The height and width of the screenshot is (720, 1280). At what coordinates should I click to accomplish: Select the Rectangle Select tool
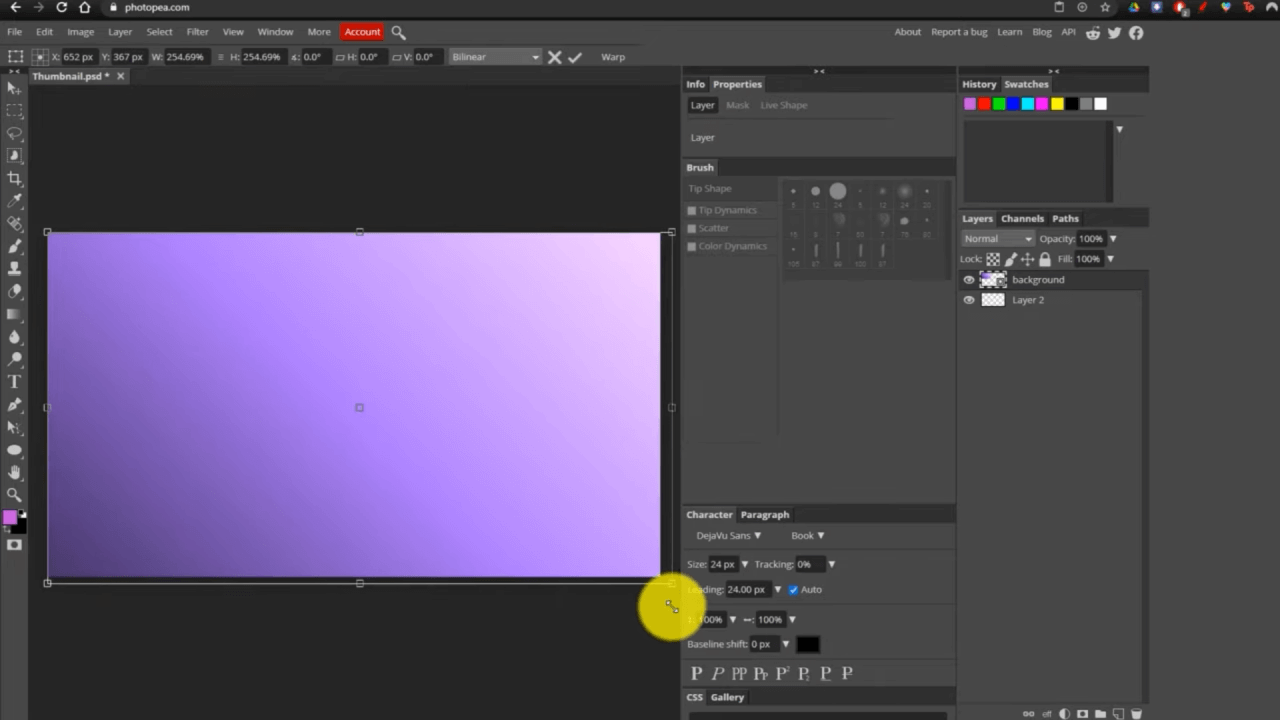(x=15, y=111)
